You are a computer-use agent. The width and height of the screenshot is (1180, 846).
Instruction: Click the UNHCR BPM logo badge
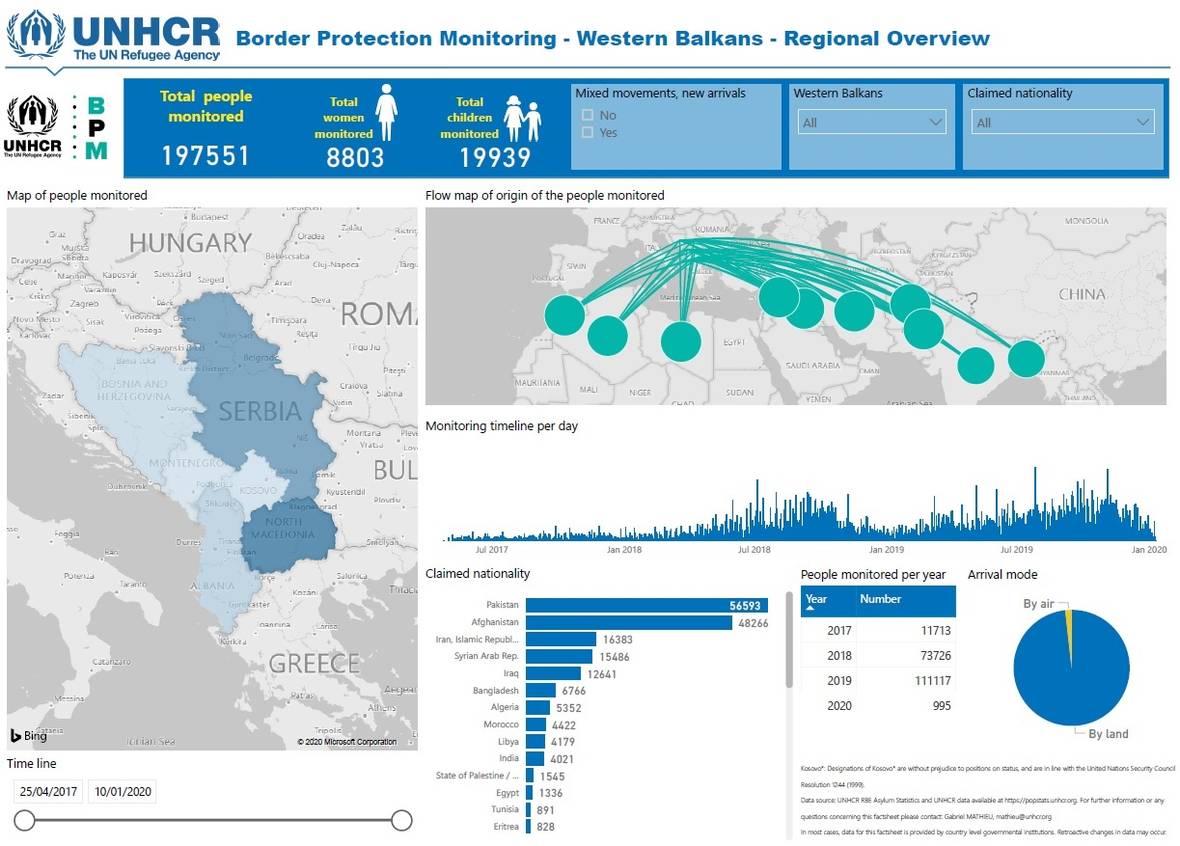coord(58,127)
